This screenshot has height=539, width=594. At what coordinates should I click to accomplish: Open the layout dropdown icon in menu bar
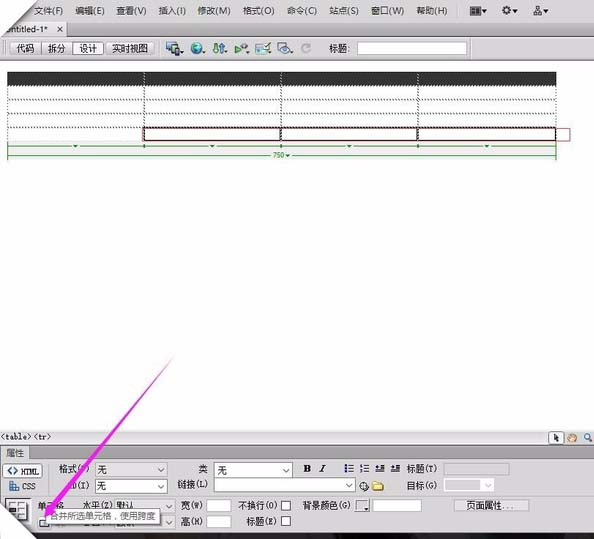tap(478, 11)
